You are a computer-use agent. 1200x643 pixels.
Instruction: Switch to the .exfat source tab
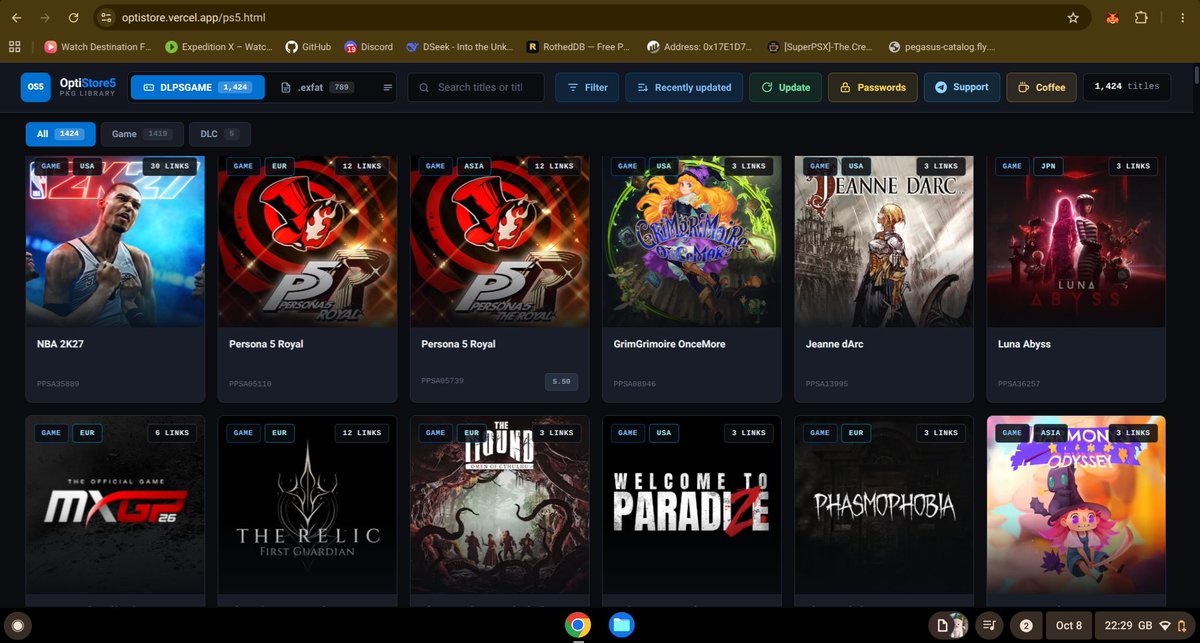tap(318, 88)
